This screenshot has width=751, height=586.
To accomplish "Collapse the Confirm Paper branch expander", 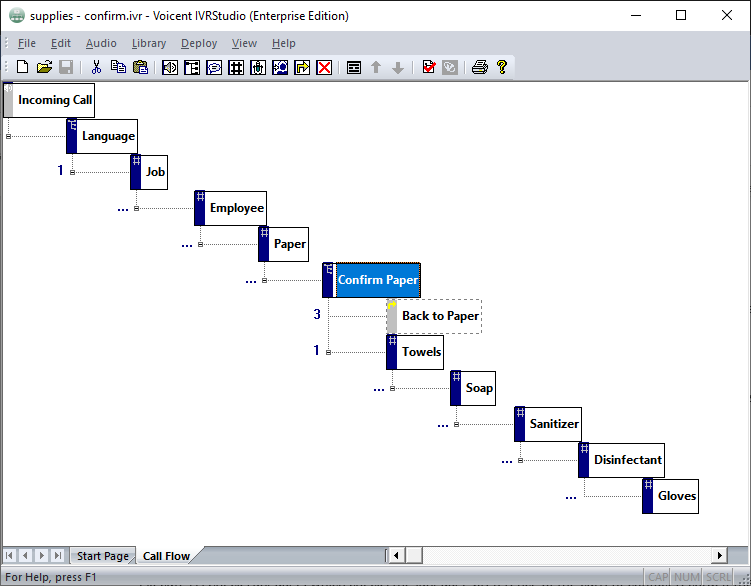I will click(x=264, y=280).
